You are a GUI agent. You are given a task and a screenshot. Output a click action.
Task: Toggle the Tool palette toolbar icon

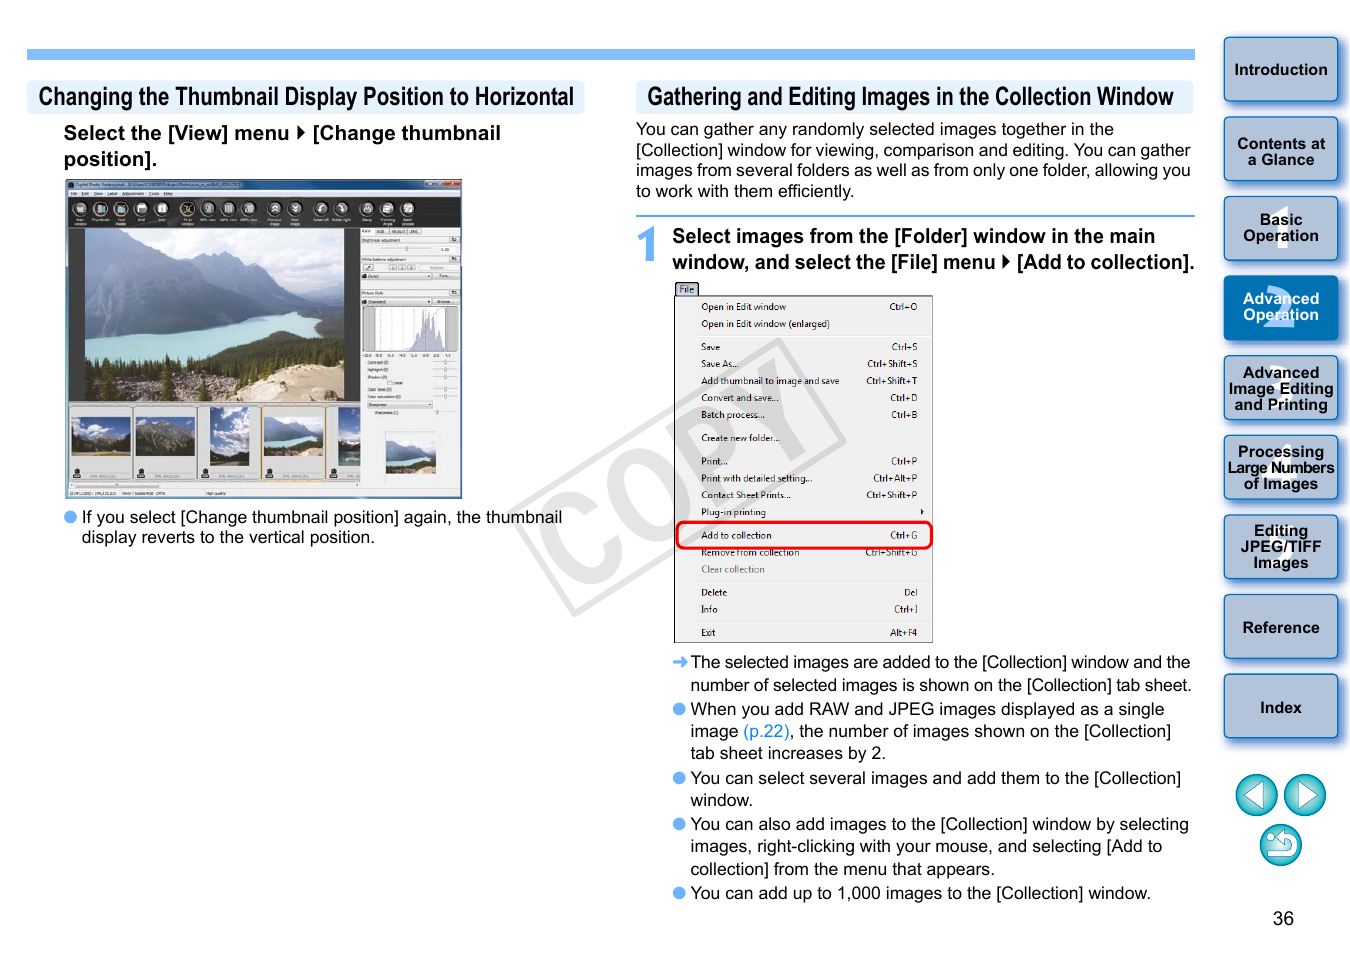click(x=121, y=209)
